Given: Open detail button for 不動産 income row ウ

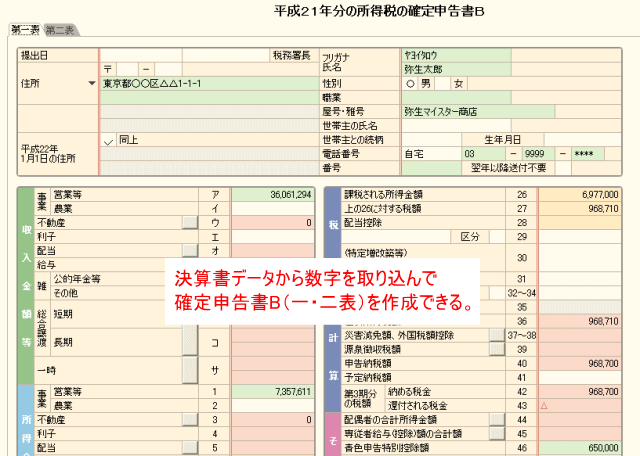Looking at the screenshot, I should coord(190,222).
